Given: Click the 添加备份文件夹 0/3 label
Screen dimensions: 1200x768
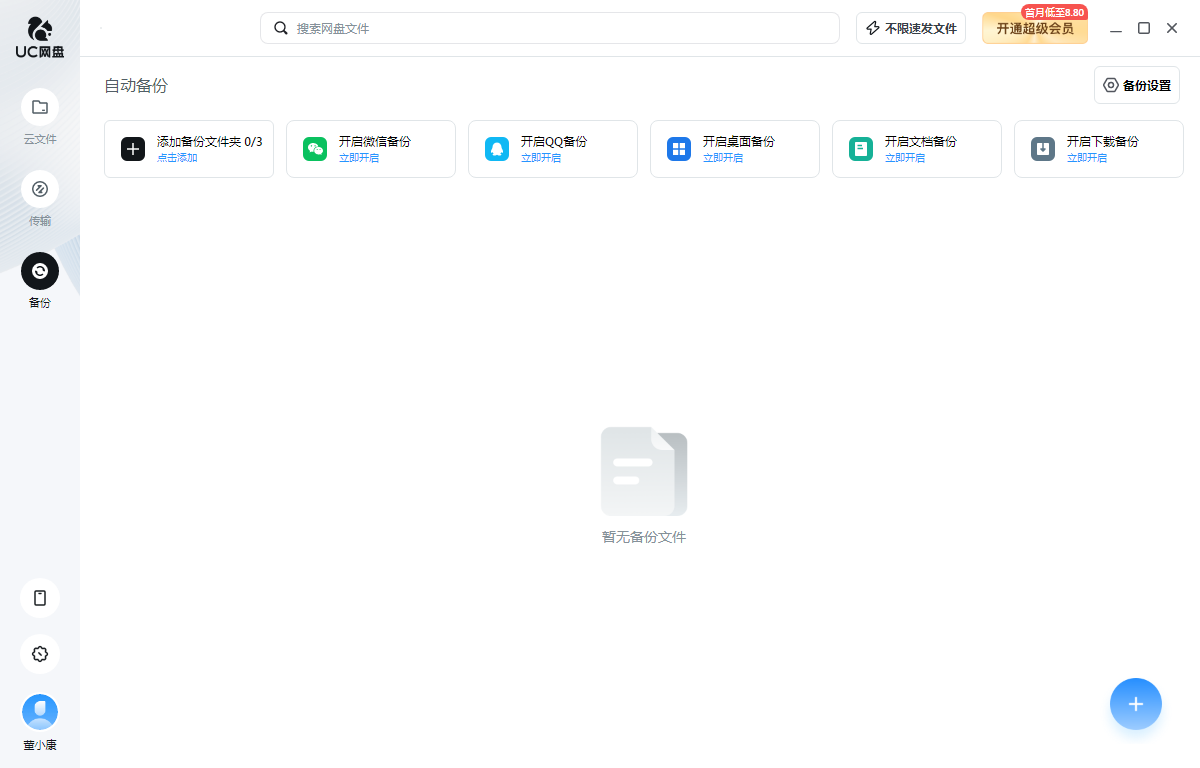Looking at the screenshot, I should pyautogui.click(x=210, y=142).
